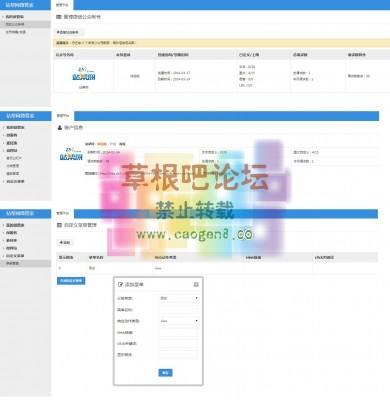Select the 管理平台 tab in menu management panel

point(63,213)
